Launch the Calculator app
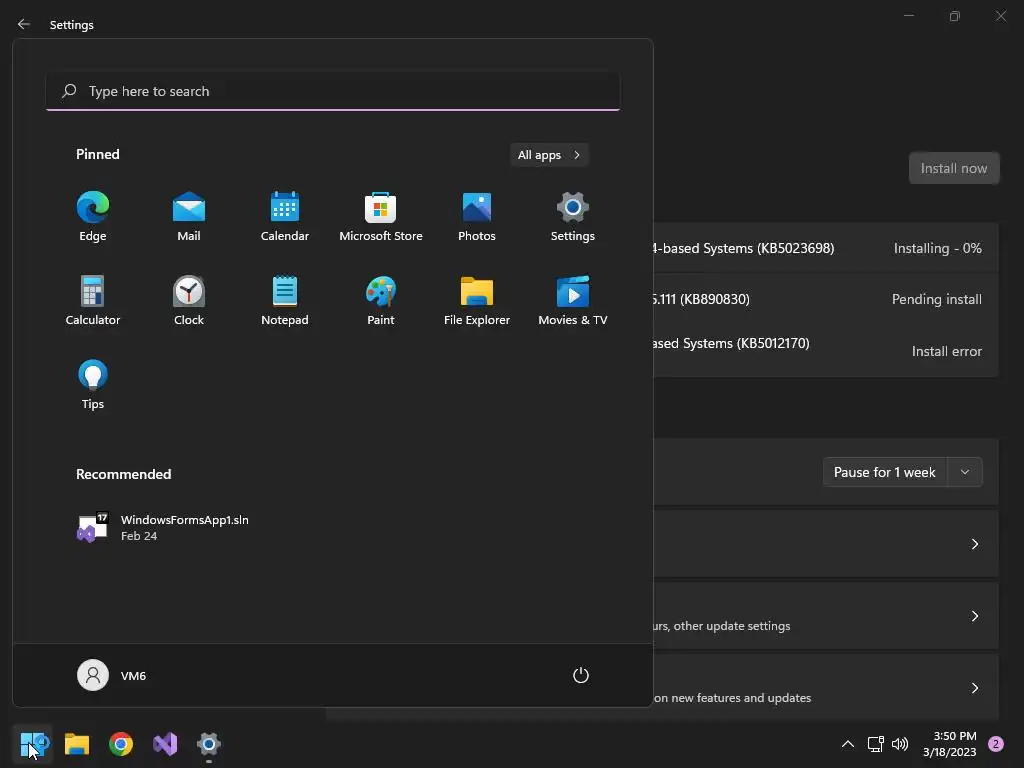This screenshot has height=768, width=1024. click(x=93, y=301)
